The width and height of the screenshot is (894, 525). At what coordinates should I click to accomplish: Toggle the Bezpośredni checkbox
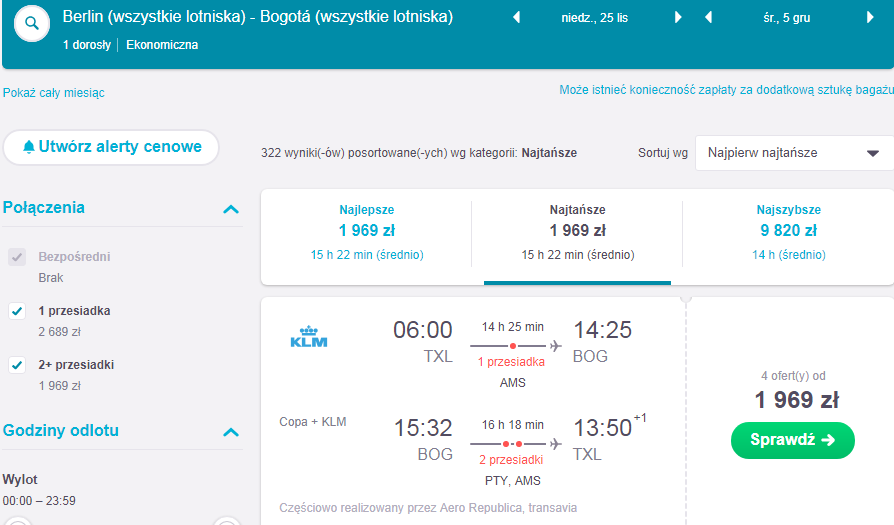[x=17, y=257]
